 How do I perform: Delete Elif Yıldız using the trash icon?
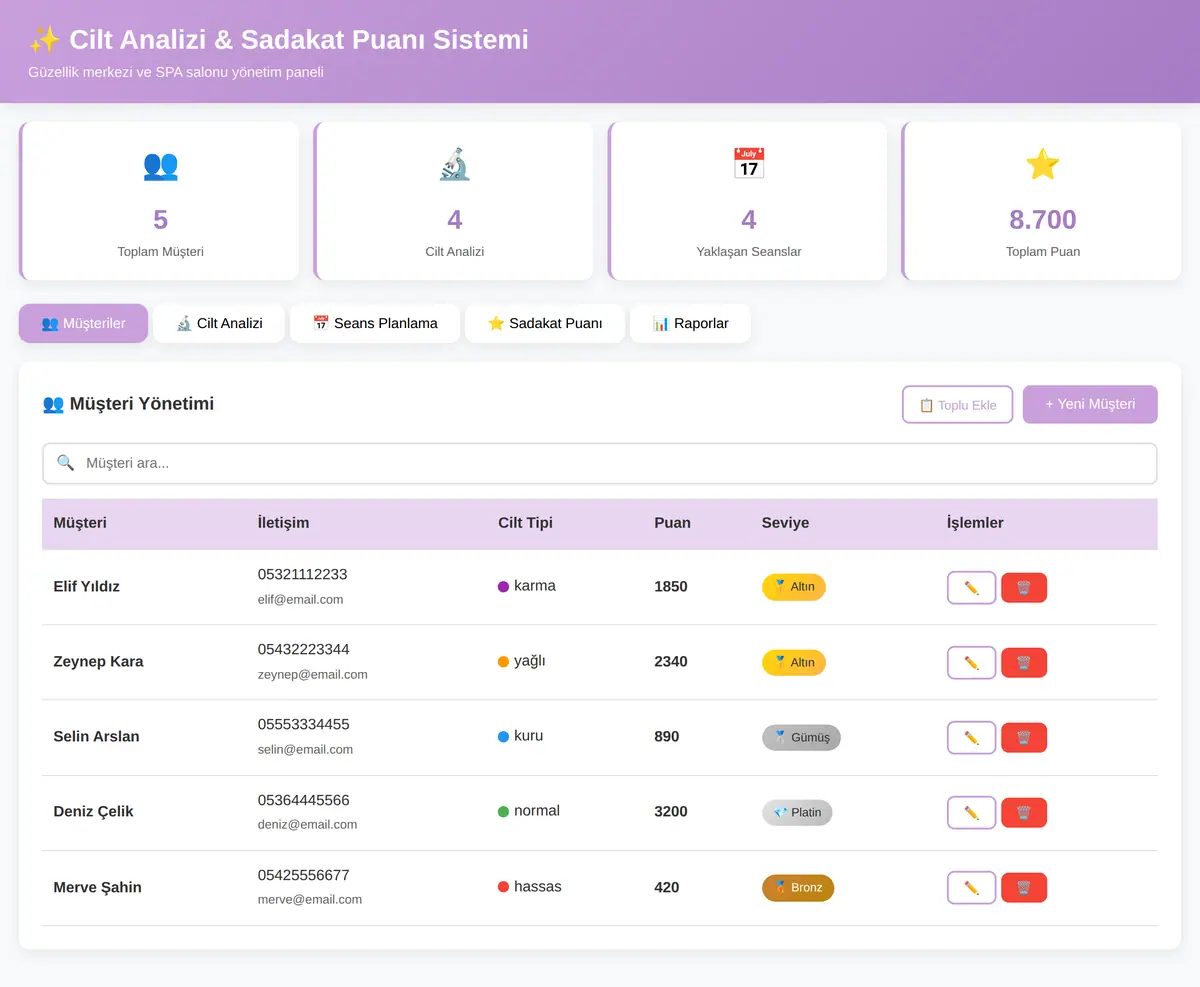1024,588
